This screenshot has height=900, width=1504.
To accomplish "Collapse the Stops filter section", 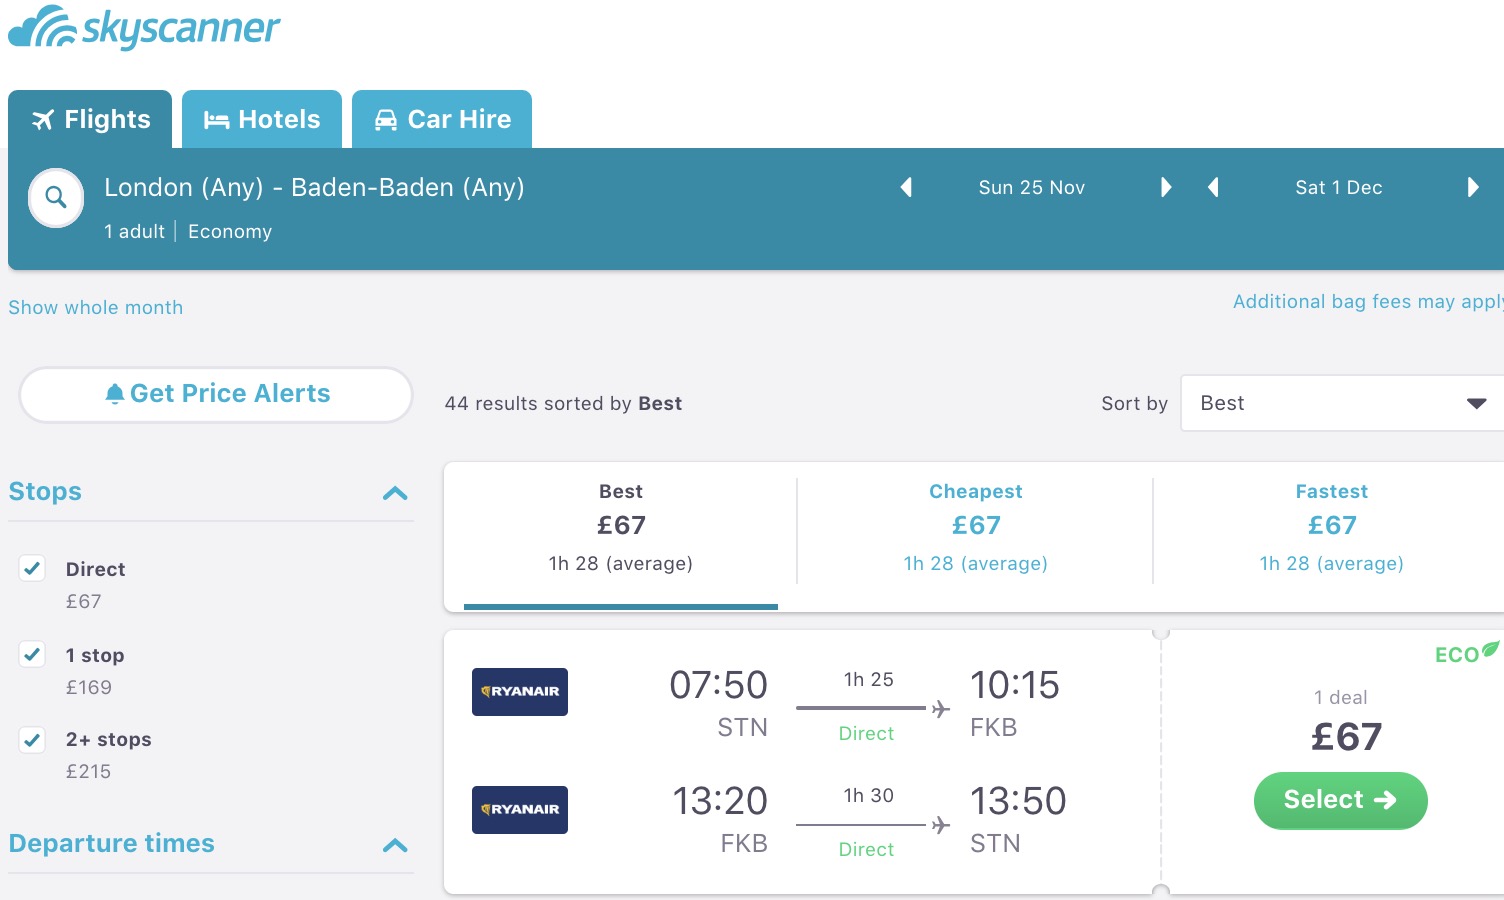I will tap(396, 493).
